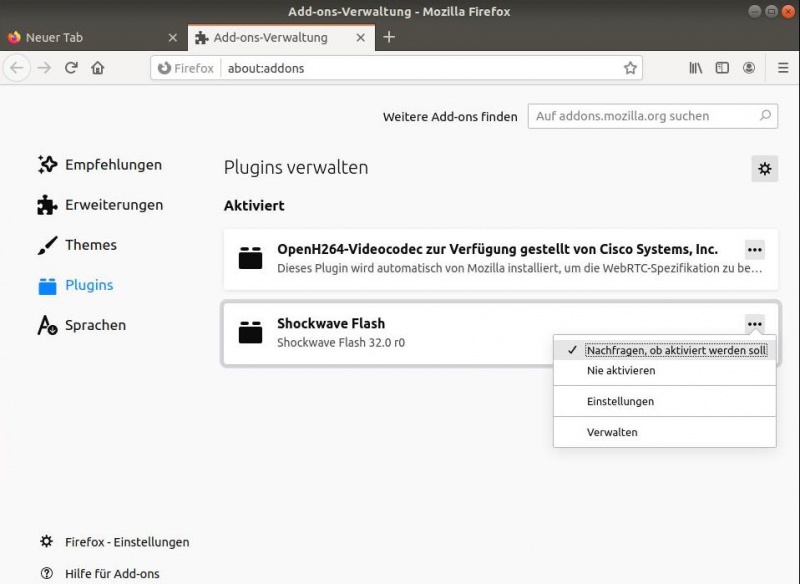Close the Add-ons-Verwaltung tab
The height and width of the screenshot is (584, 800).
tap(360, 37)
